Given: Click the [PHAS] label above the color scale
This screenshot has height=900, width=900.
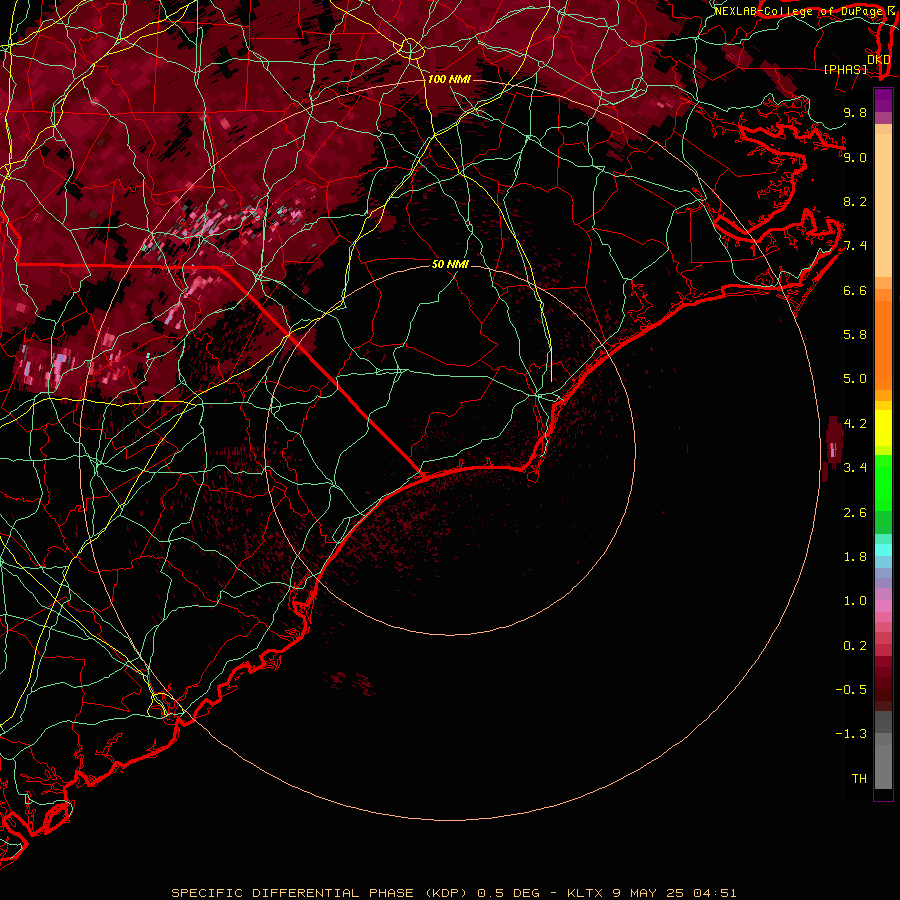Looking at the screenshot, I should click(x=845, y=69).
